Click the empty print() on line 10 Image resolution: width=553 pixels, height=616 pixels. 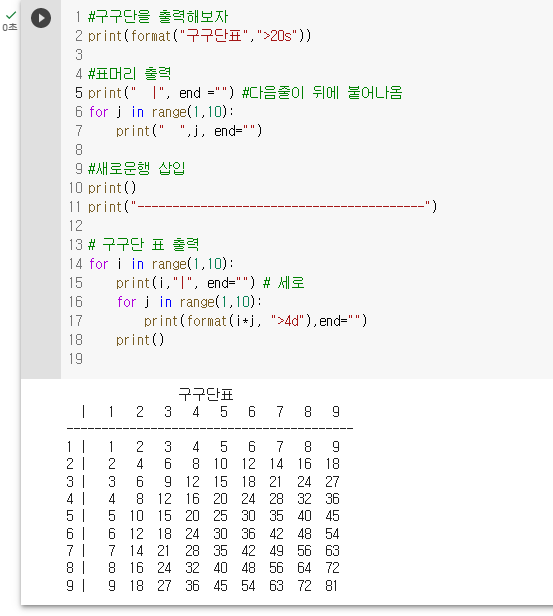112,188
